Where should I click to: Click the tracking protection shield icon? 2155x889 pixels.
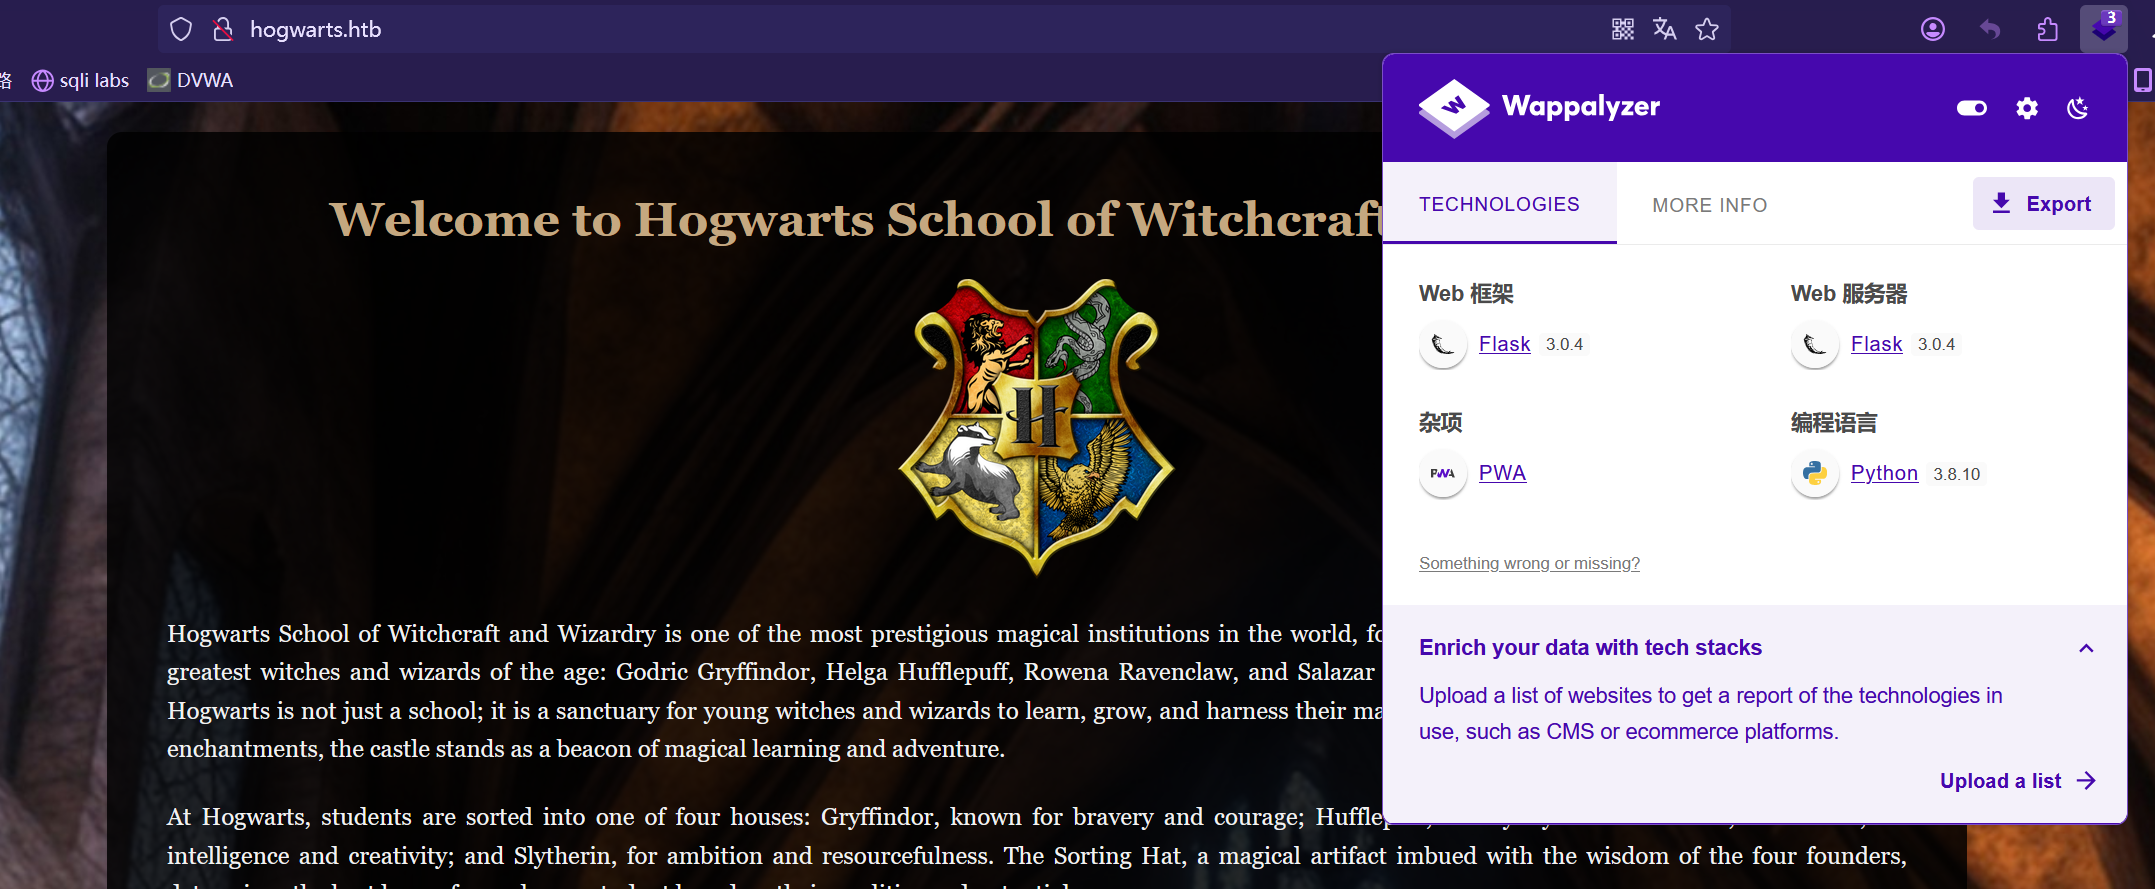click(181, 30)
